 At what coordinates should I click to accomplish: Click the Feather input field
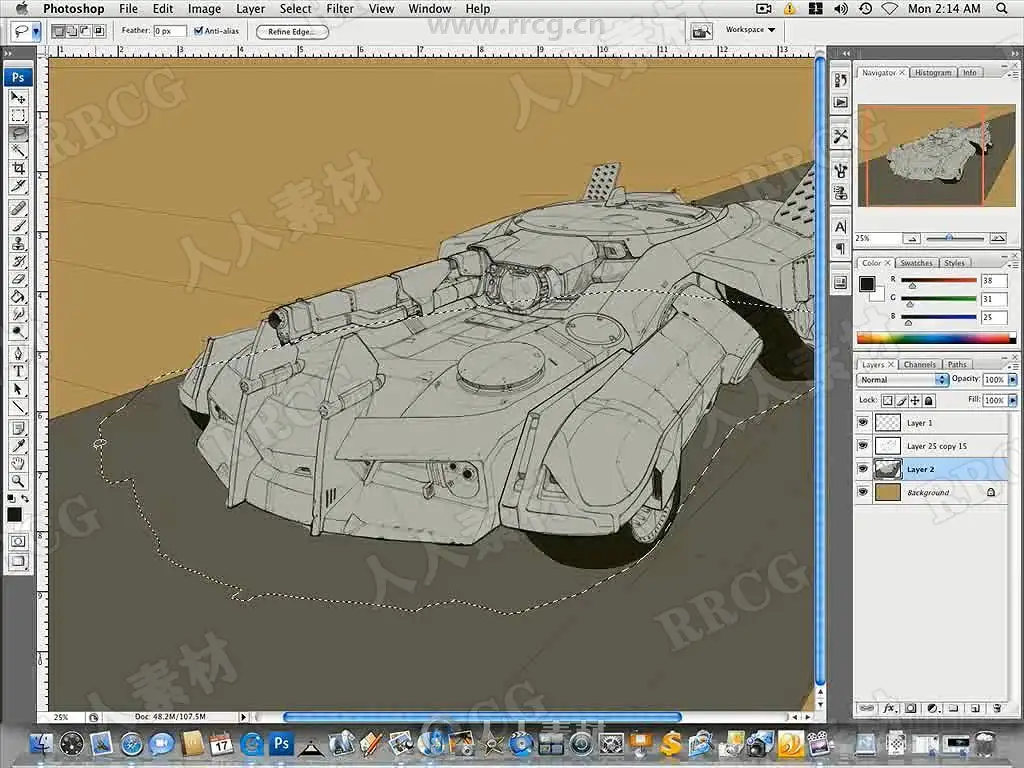[169, 31]
